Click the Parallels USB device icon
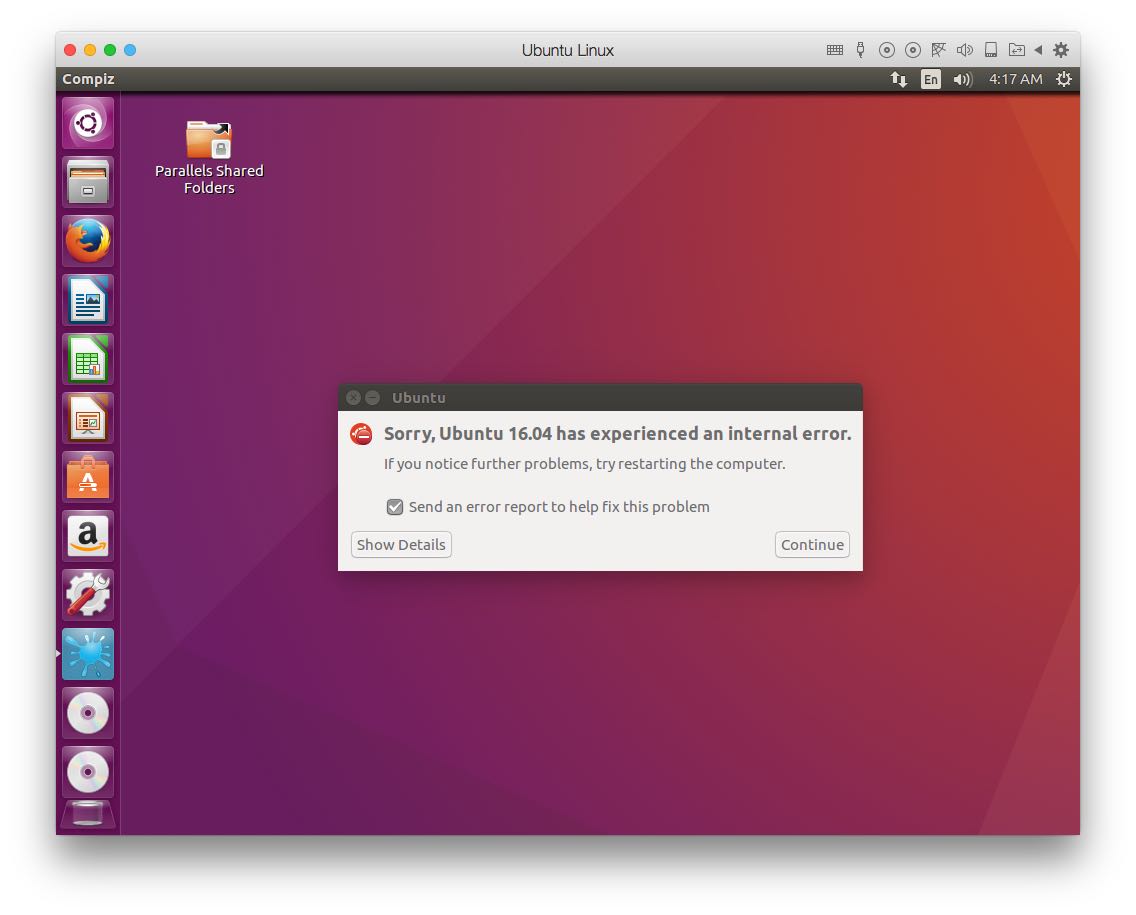 pyautogui.click(x=860, y=50)
